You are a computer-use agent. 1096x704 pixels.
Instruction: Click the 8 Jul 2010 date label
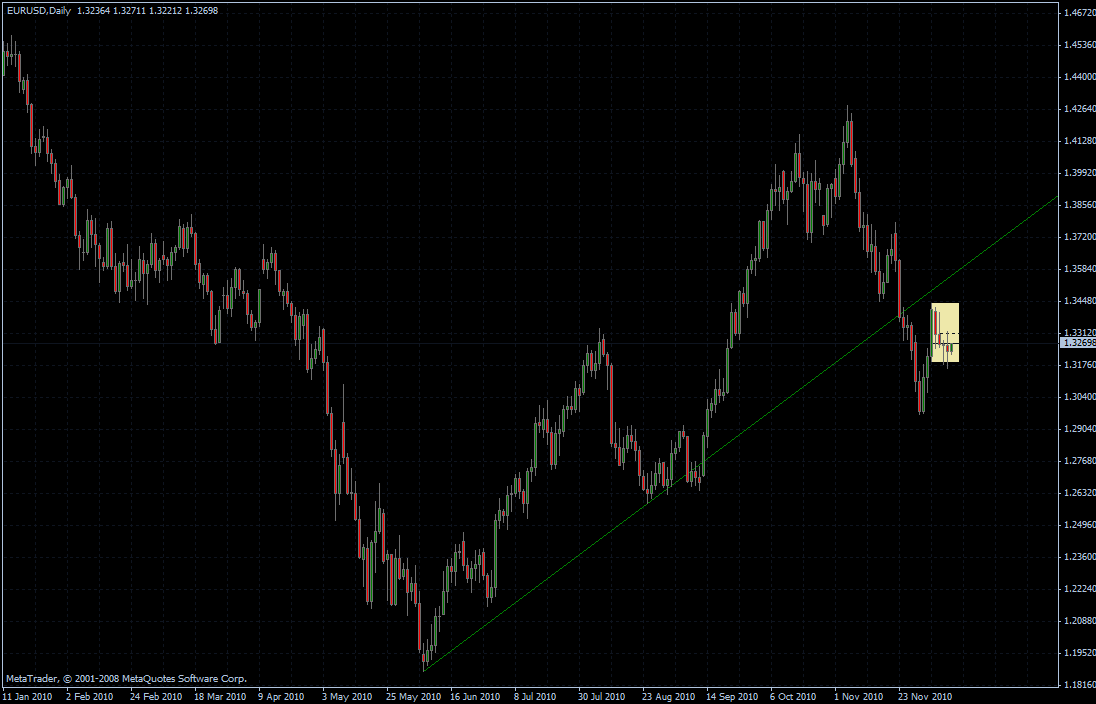[535, 696]
